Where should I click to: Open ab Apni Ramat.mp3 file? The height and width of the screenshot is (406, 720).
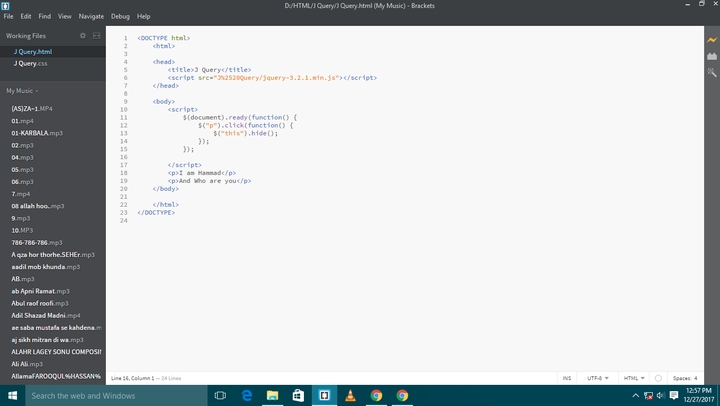(x=40, y=291)
